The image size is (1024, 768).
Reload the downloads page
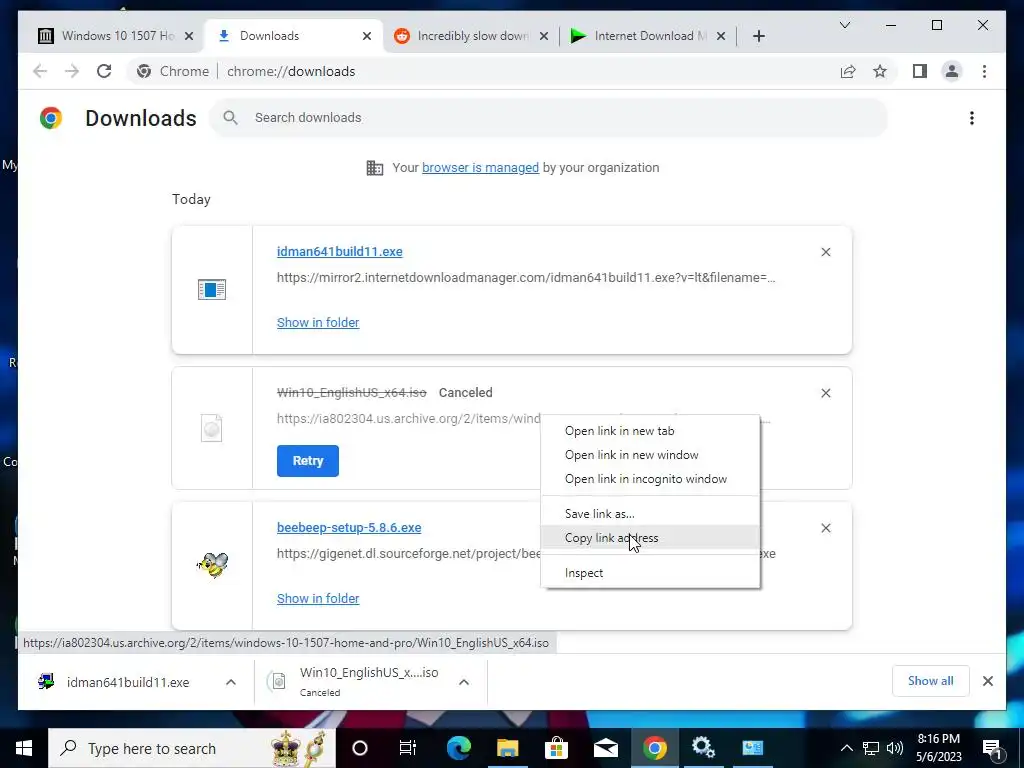(104, 71)
